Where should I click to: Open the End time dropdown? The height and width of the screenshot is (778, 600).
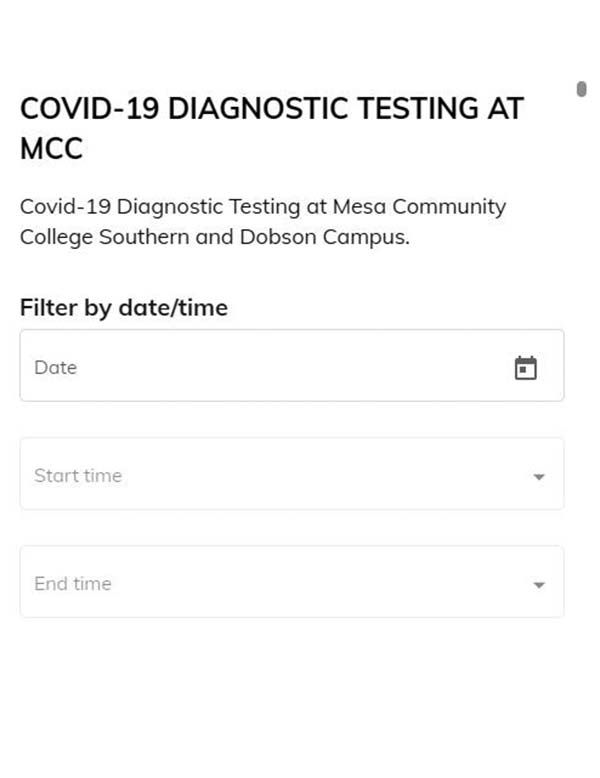click(x=291, y=582)
